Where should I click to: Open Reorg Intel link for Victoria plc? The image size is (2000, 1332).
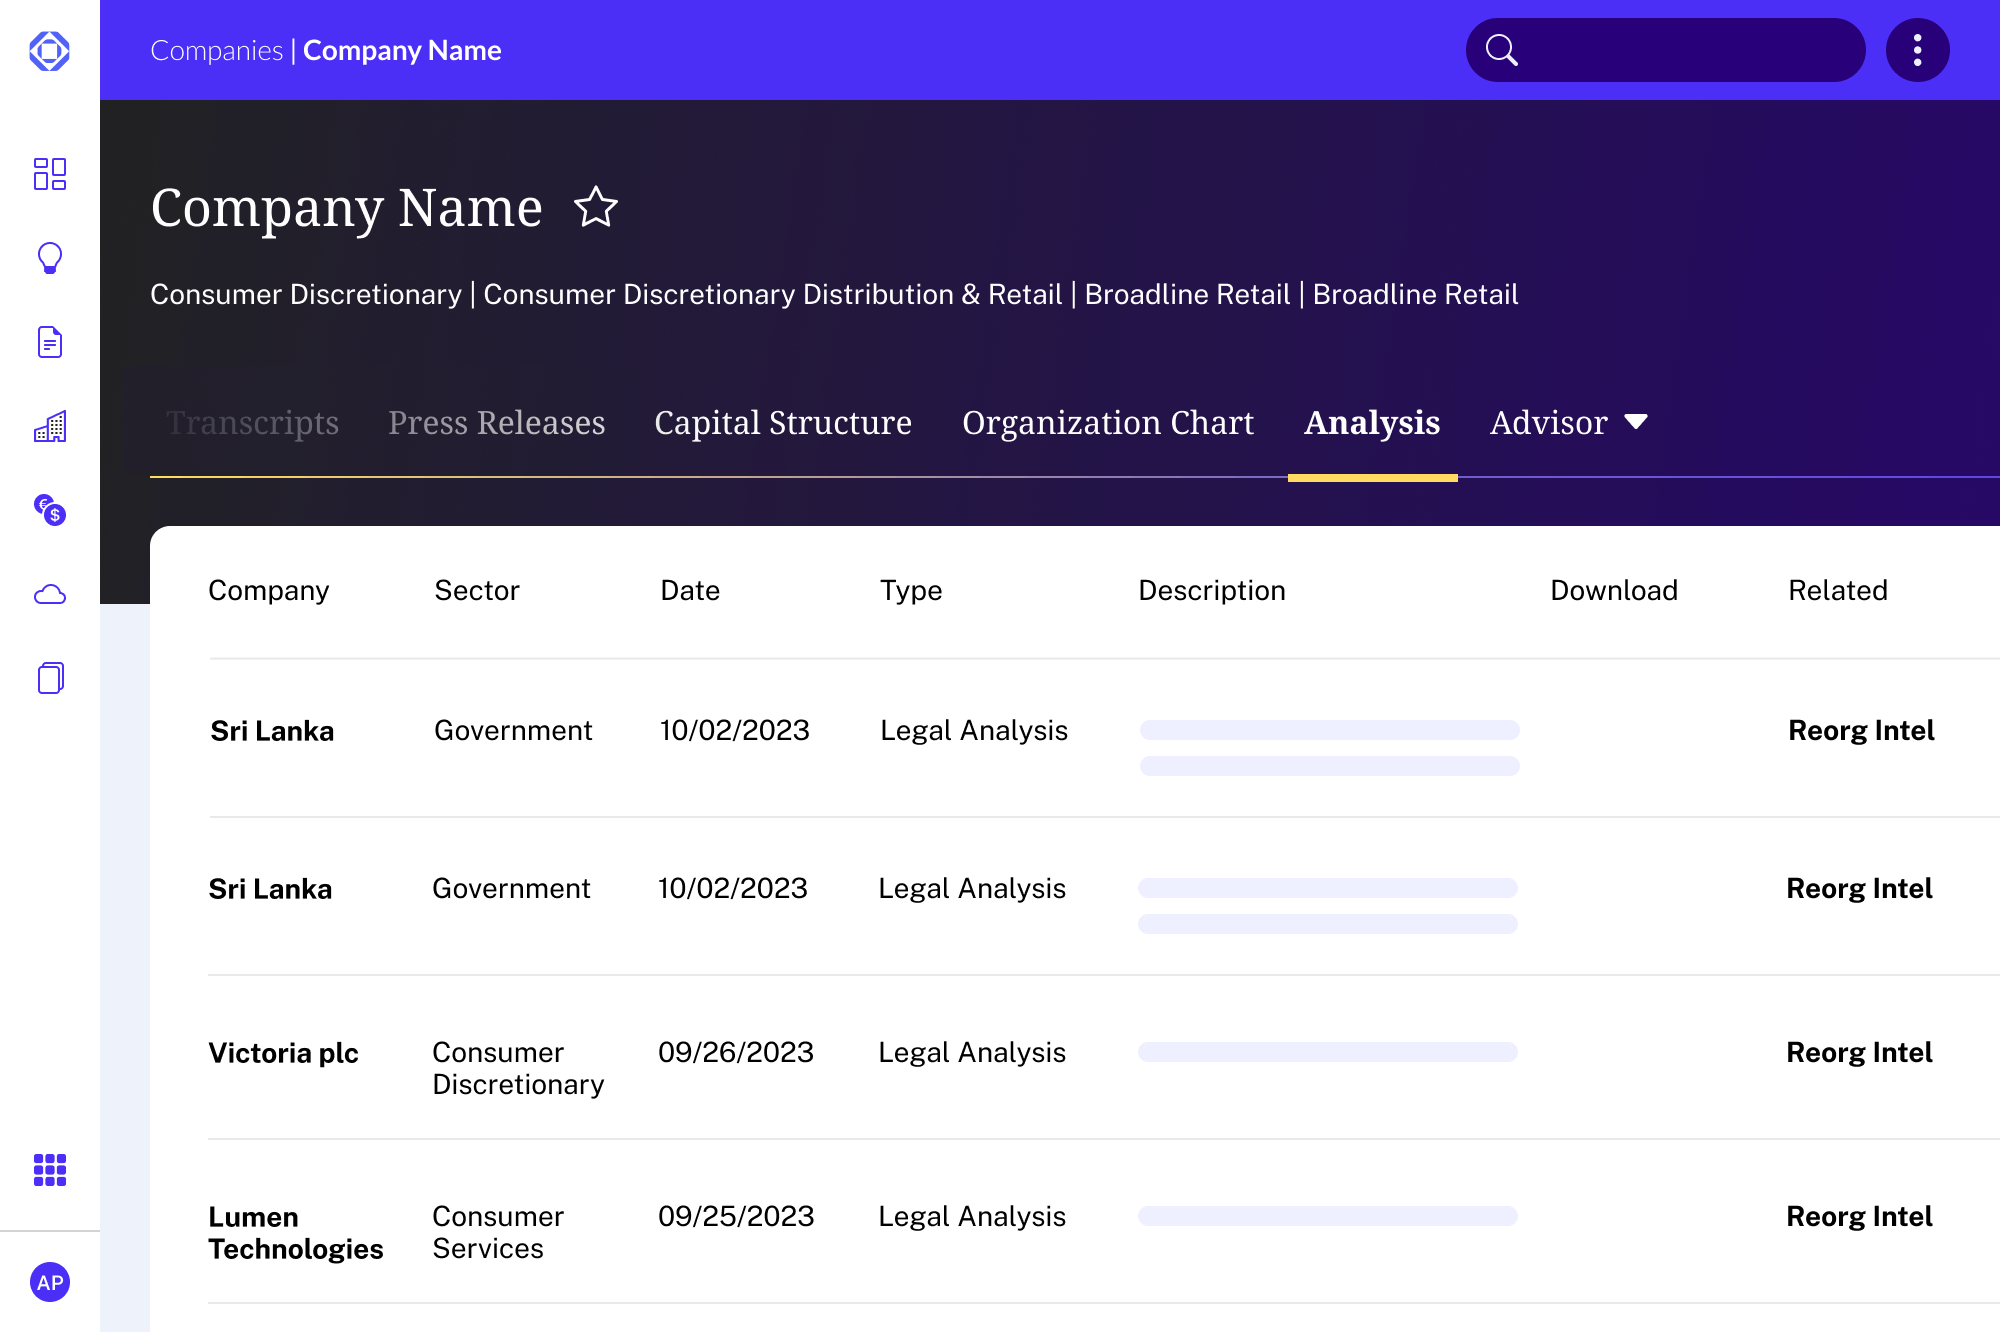coord(1859,1053)
